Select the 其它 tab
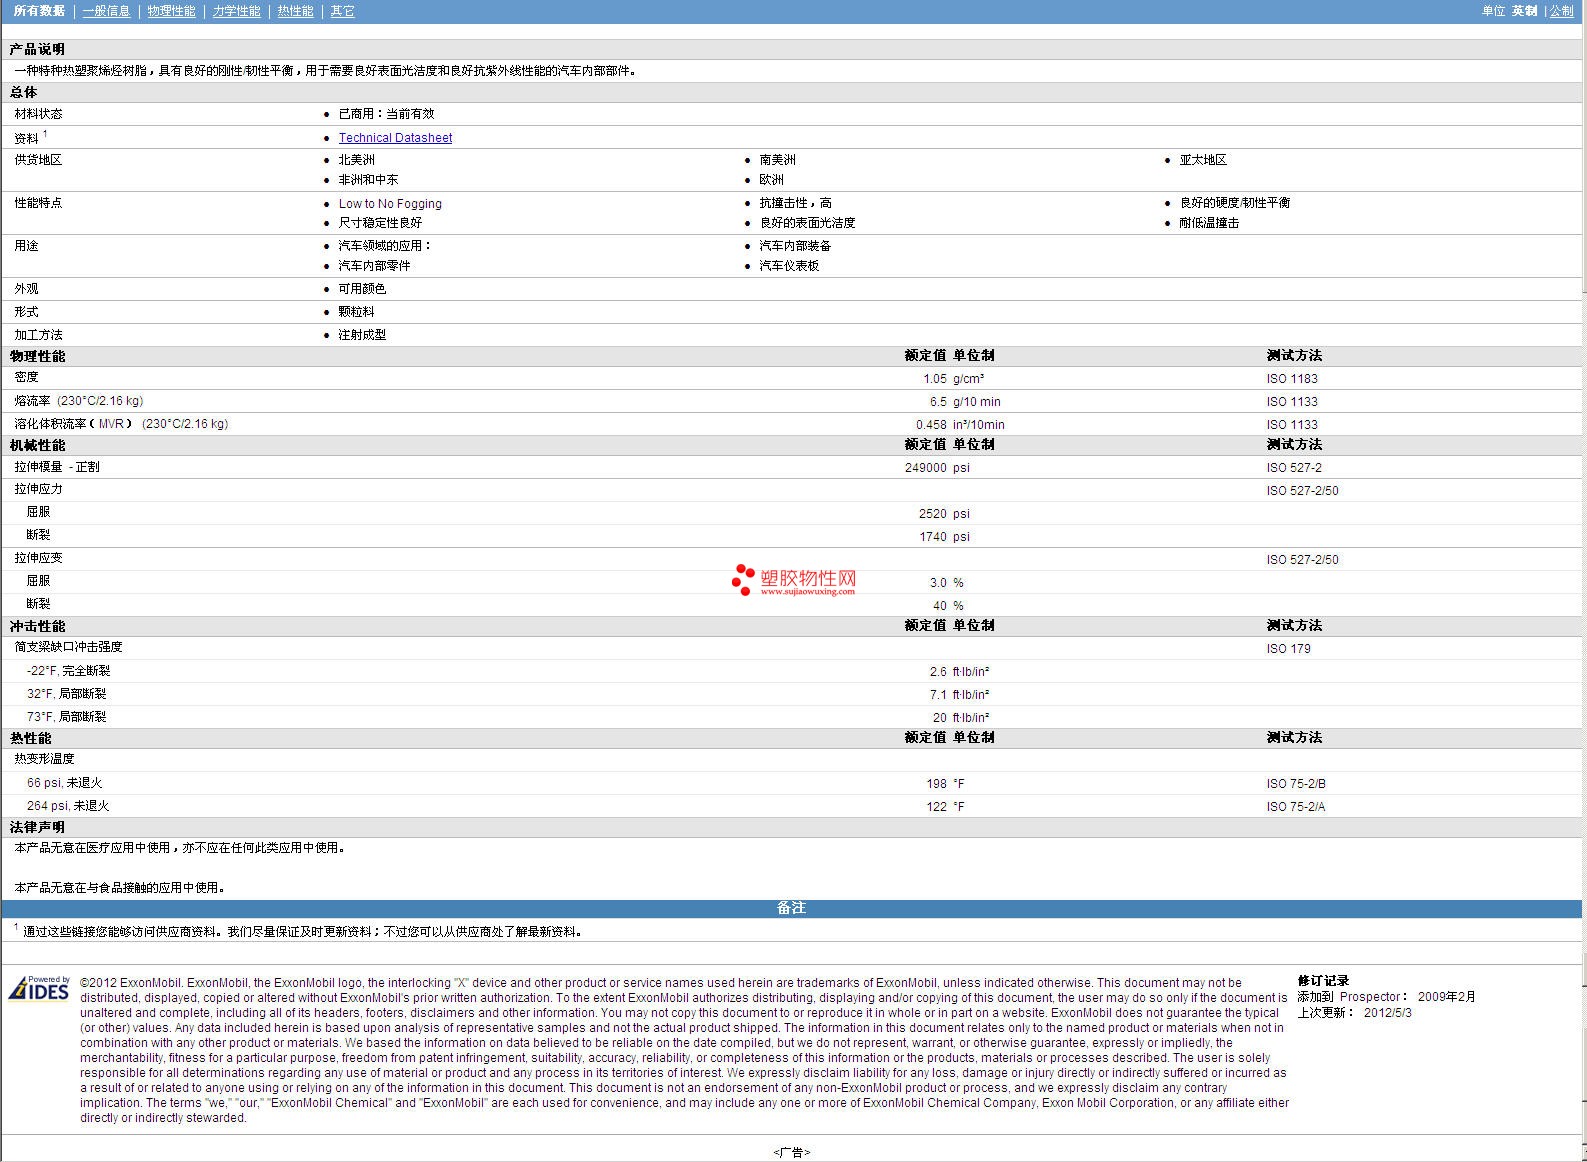Screen dimensions: 1587x1162 point(342,11)
